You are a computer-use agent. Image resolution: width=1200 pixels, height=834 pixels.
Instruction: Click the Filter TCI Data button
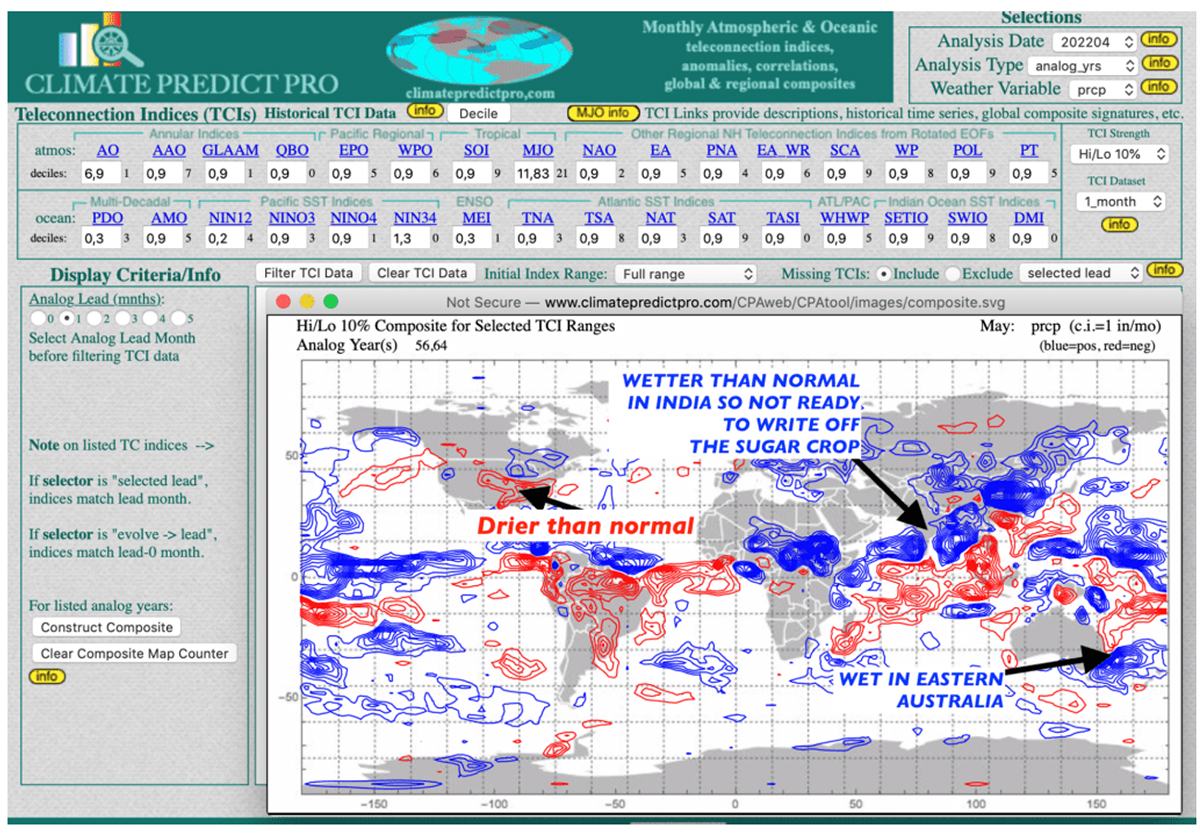(309, 272)
